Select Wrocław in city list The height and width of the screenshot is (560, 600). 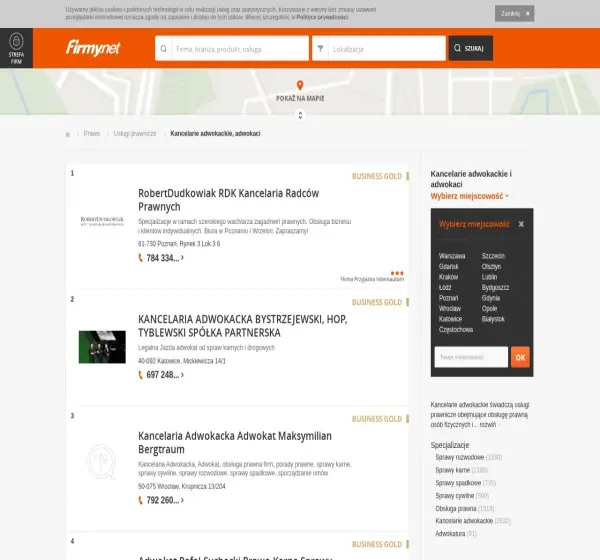(450, 309)
